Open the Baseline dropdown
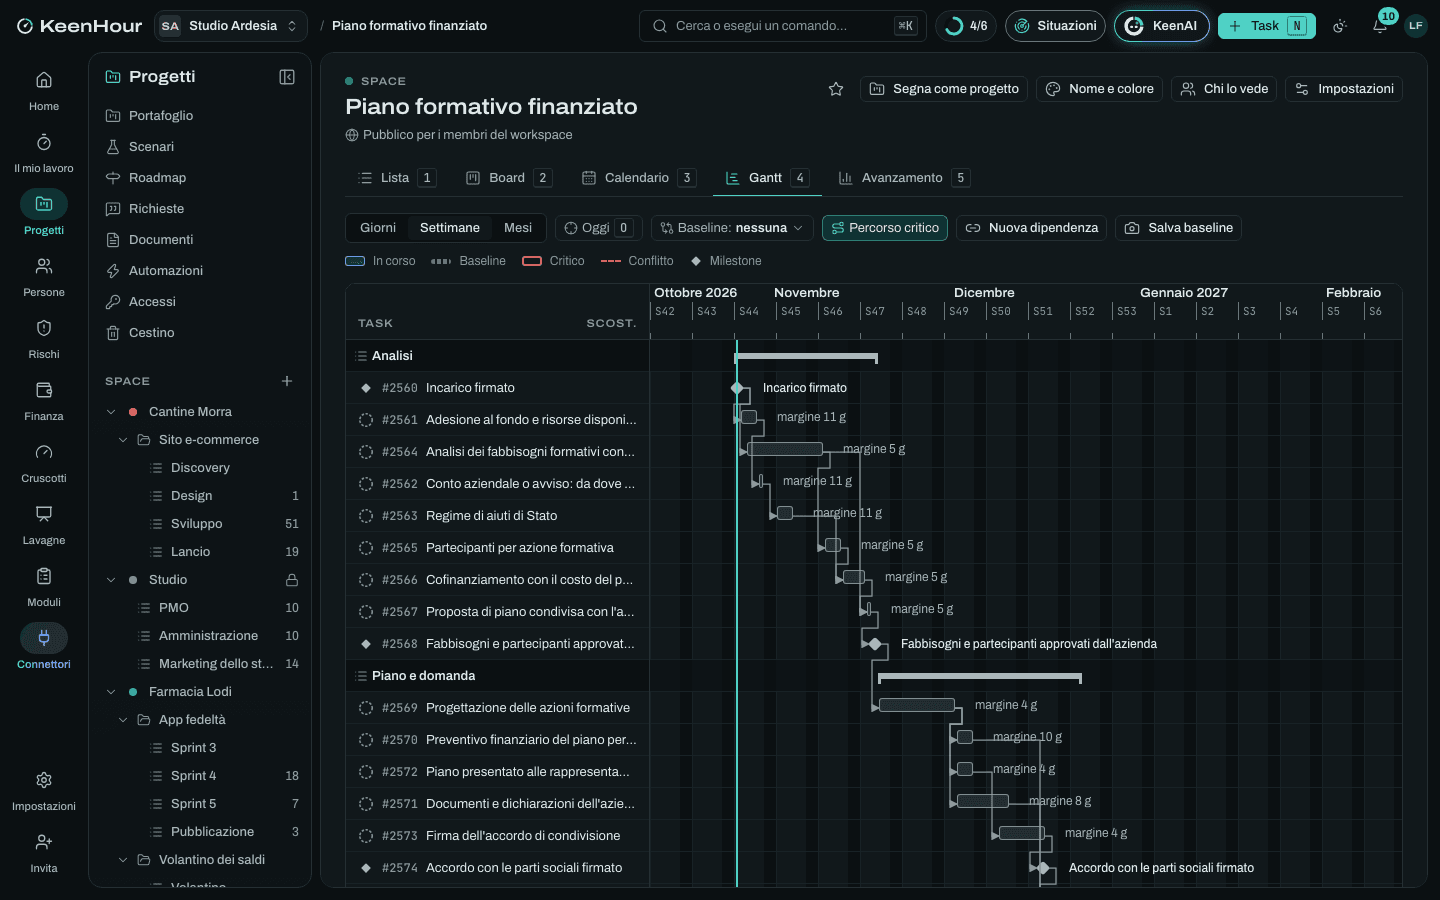Screen dimensions: 1440x900 point(732,228)
